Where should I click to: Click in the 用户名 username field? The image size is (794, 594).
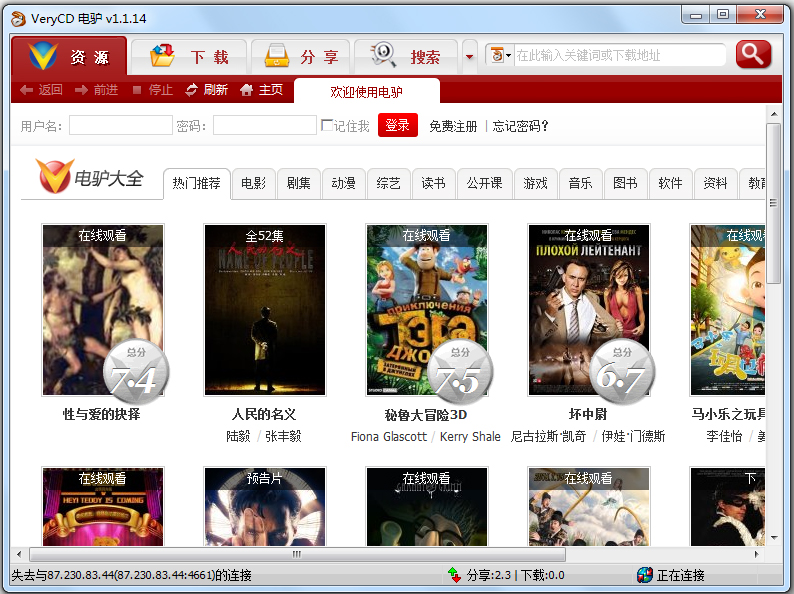pos(120,126)
